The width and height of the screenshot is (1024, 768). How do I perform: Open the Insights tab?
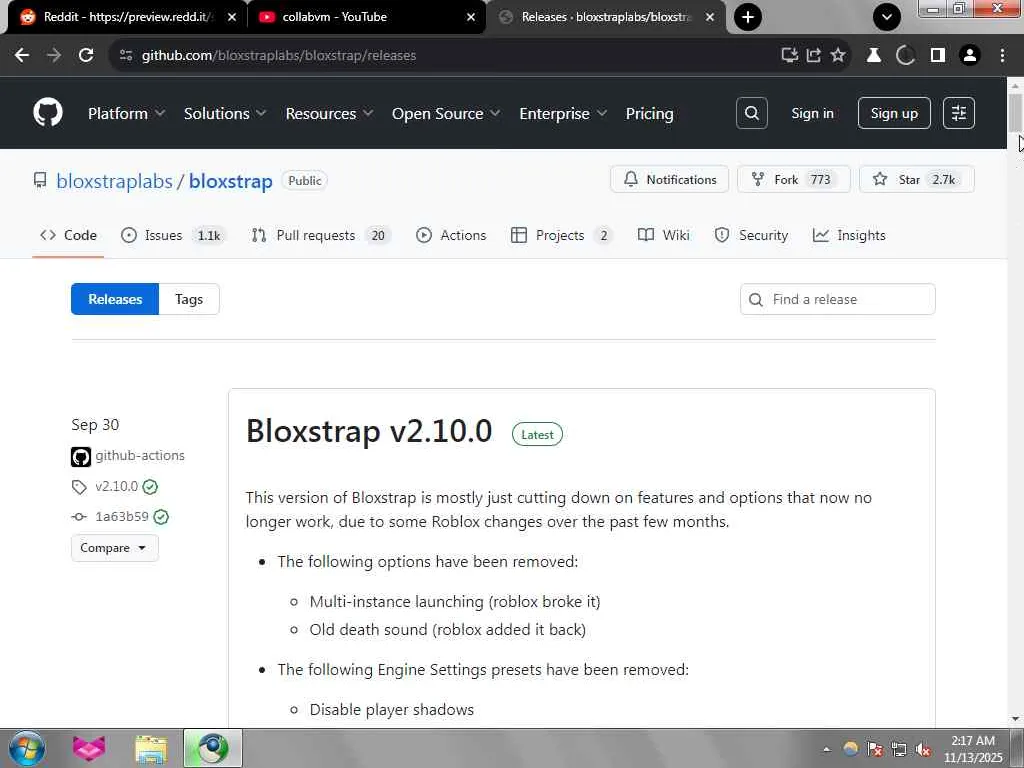coord(849,235)
